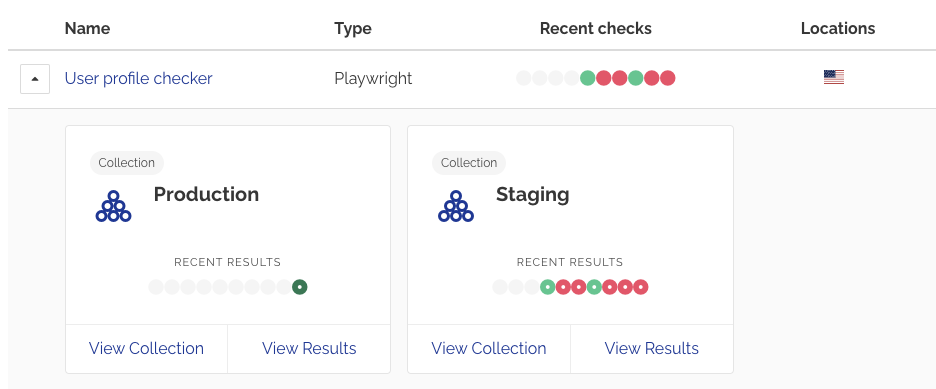Click the Name column header
Viewport: 936px width, 389px height.
tap(87, 29)
